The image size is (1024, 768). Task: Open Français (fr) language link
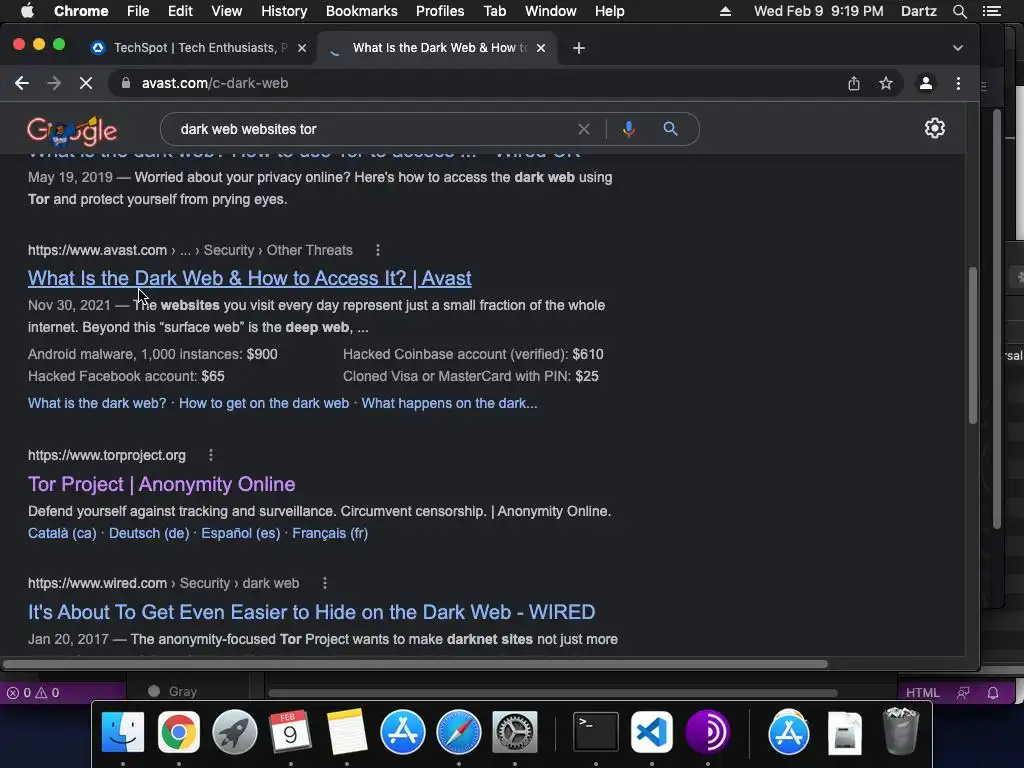(x=330, y=533)
